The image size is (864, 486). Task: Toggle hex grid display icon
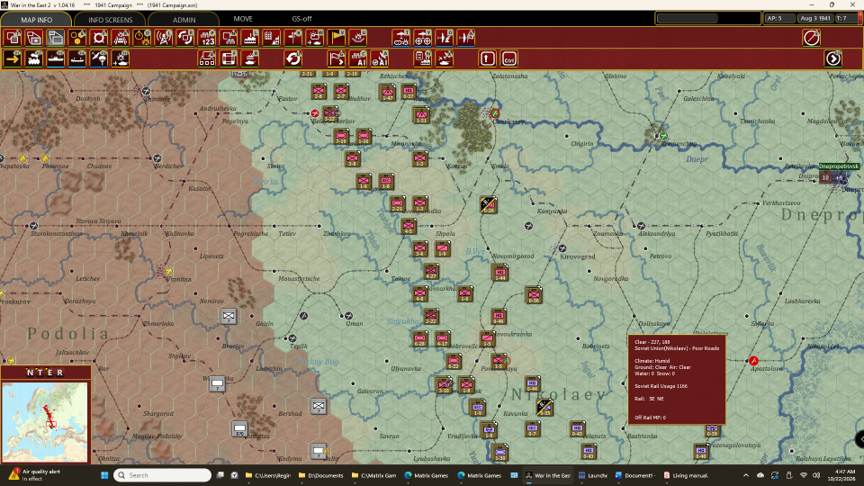point(77,38)
